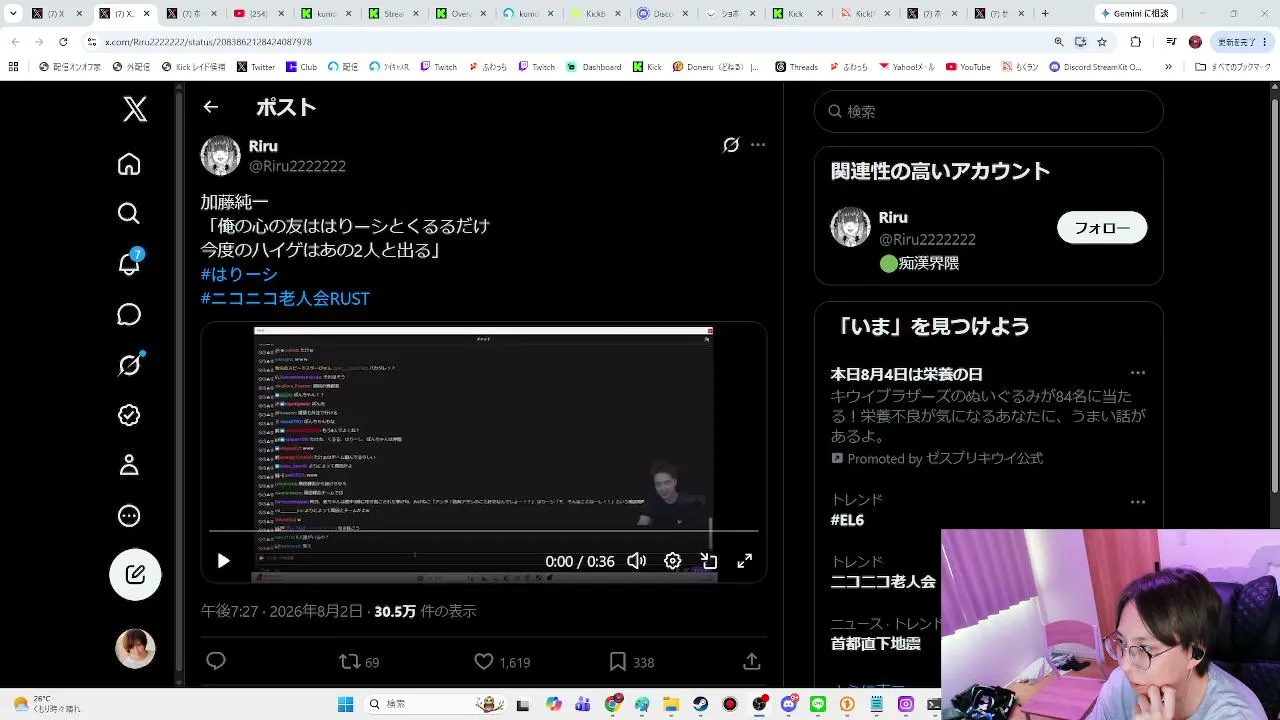The height and width of the screenshot is (720, 1280).
Task: Open Notifications bell with 7 badge
Action: click(130, 263)
